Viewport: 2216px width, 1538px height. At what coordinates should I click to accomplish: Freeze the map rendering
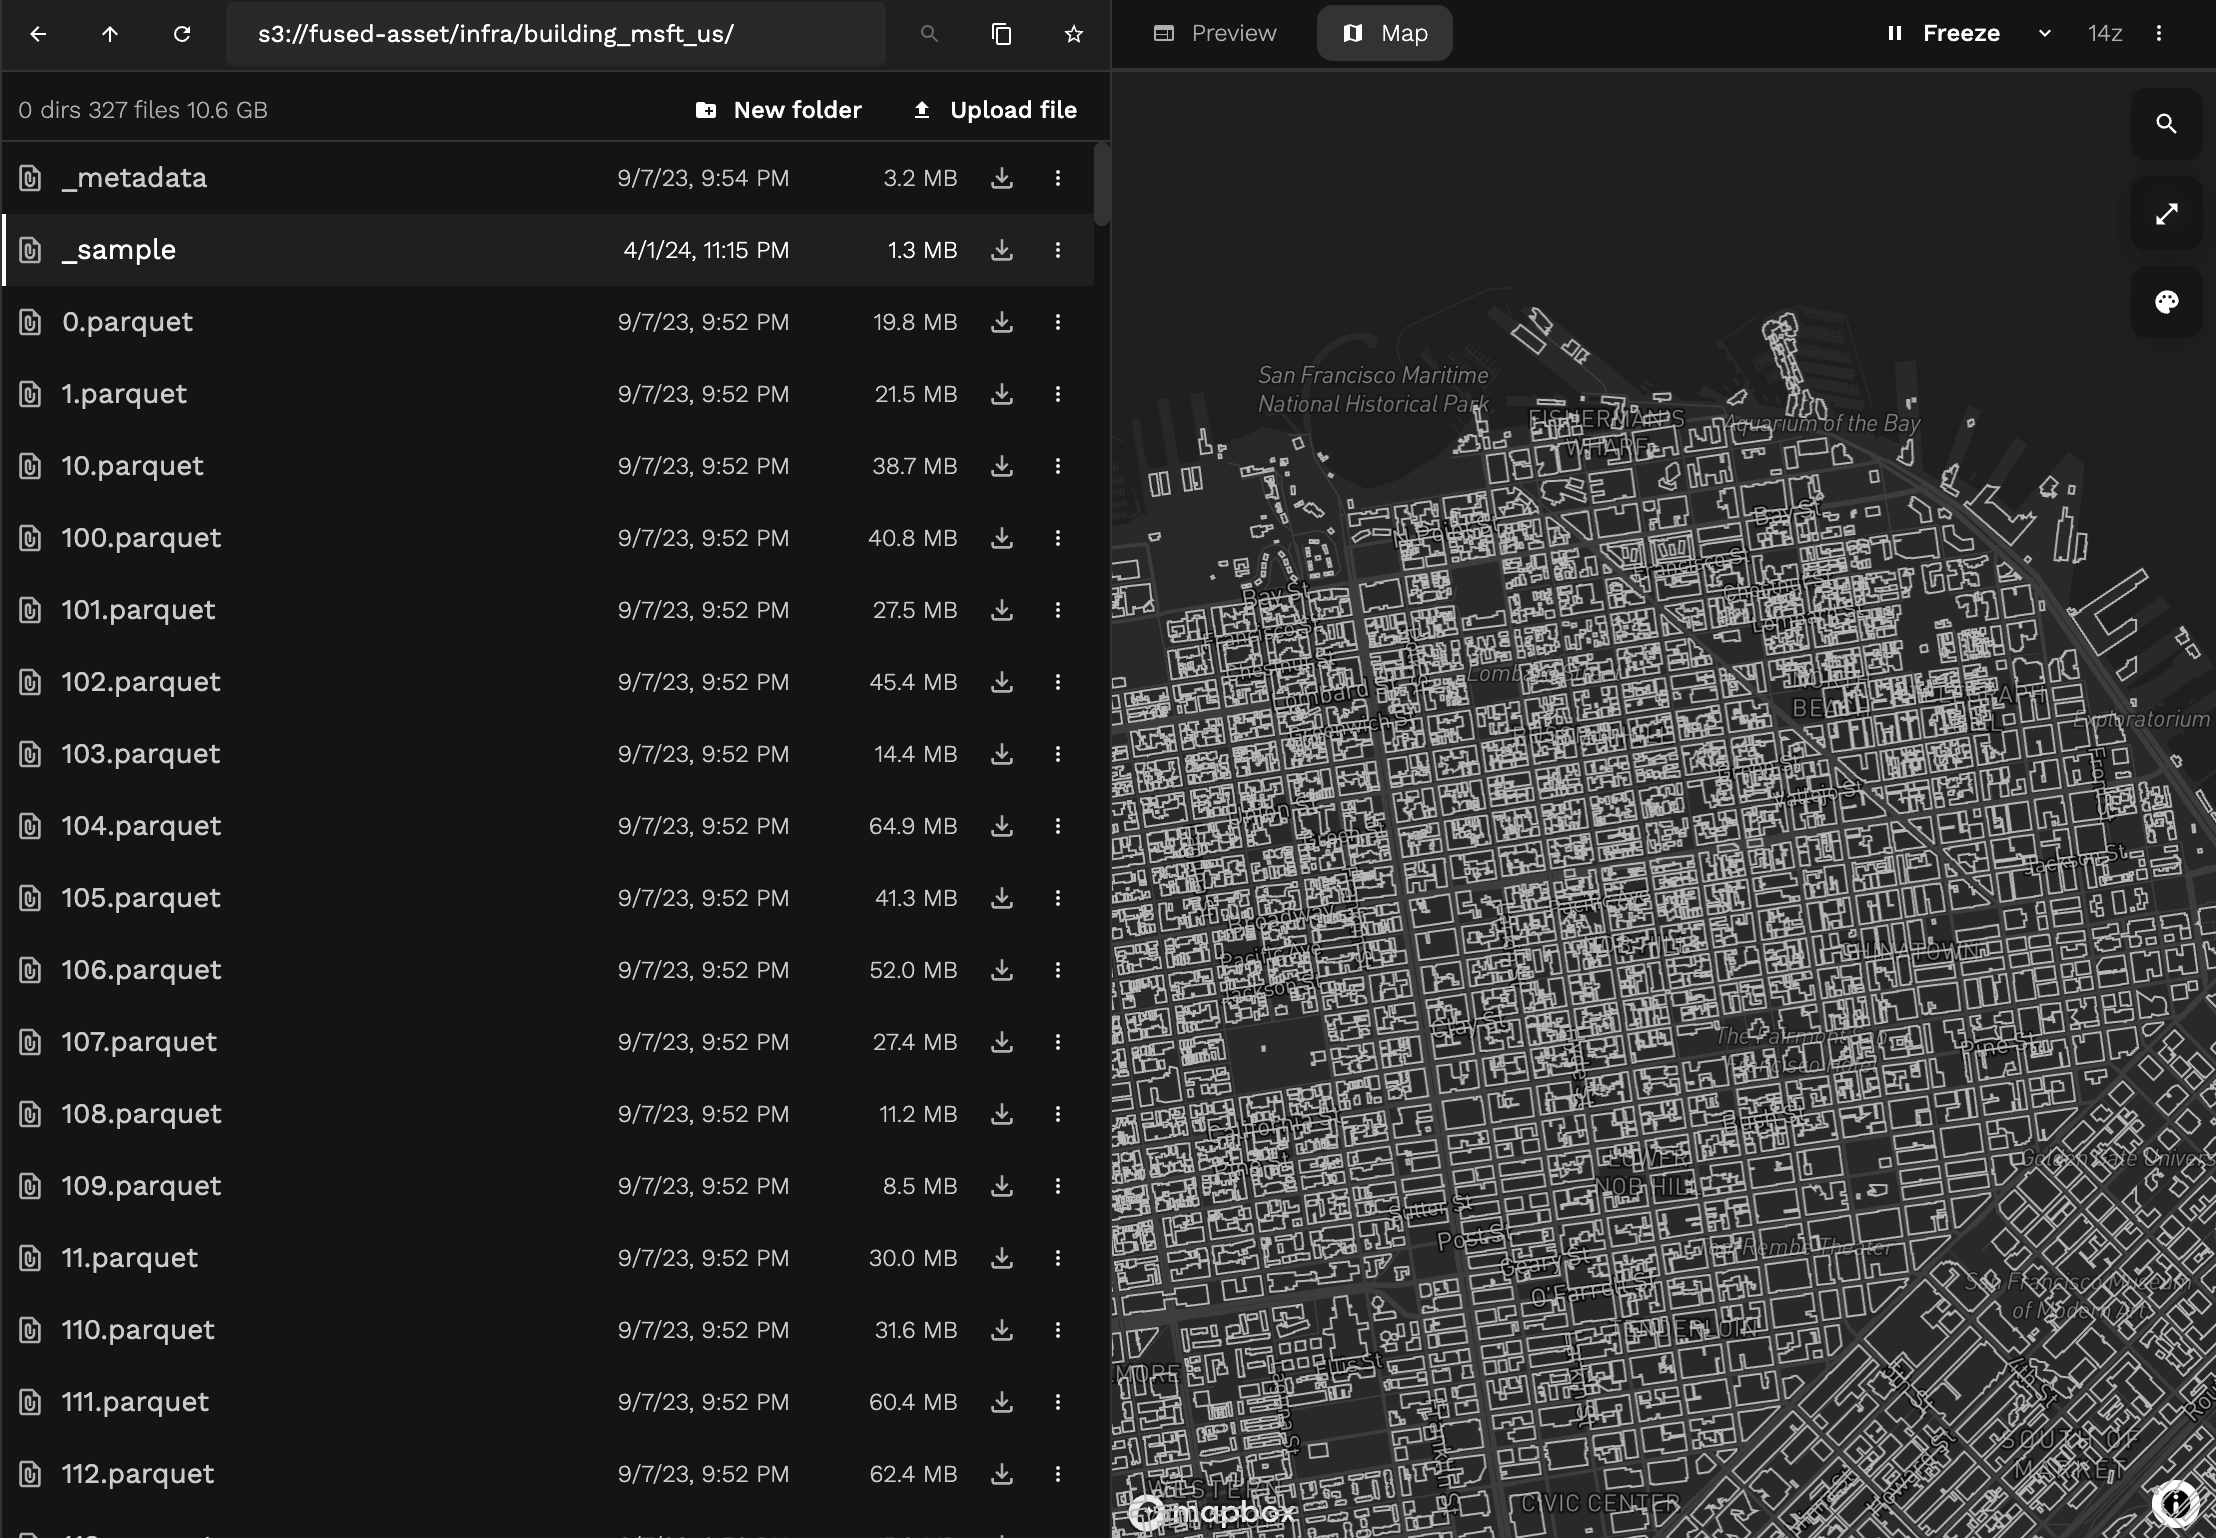click(1943, 33)
